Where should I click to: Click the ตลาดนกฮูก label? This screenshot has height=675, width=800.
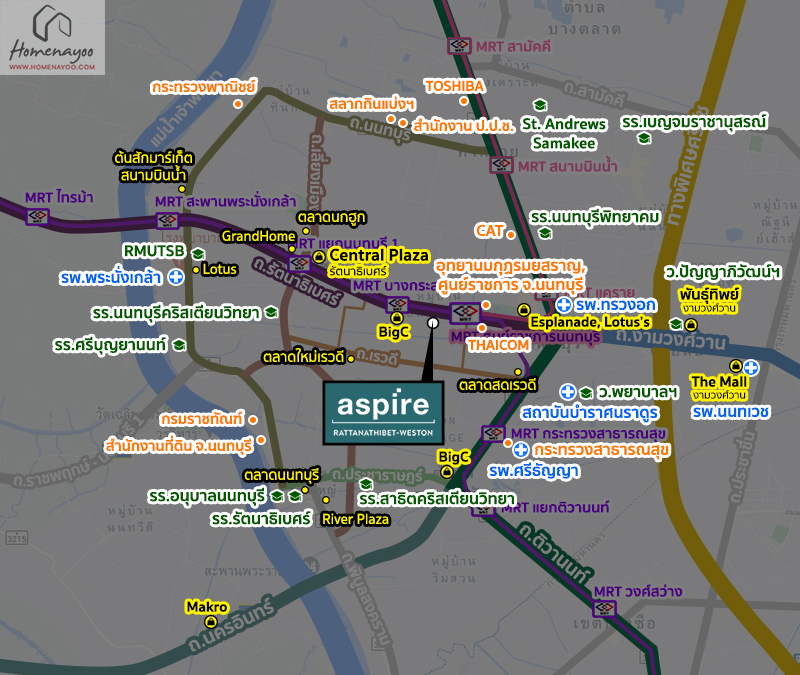[x=332, y=217]
